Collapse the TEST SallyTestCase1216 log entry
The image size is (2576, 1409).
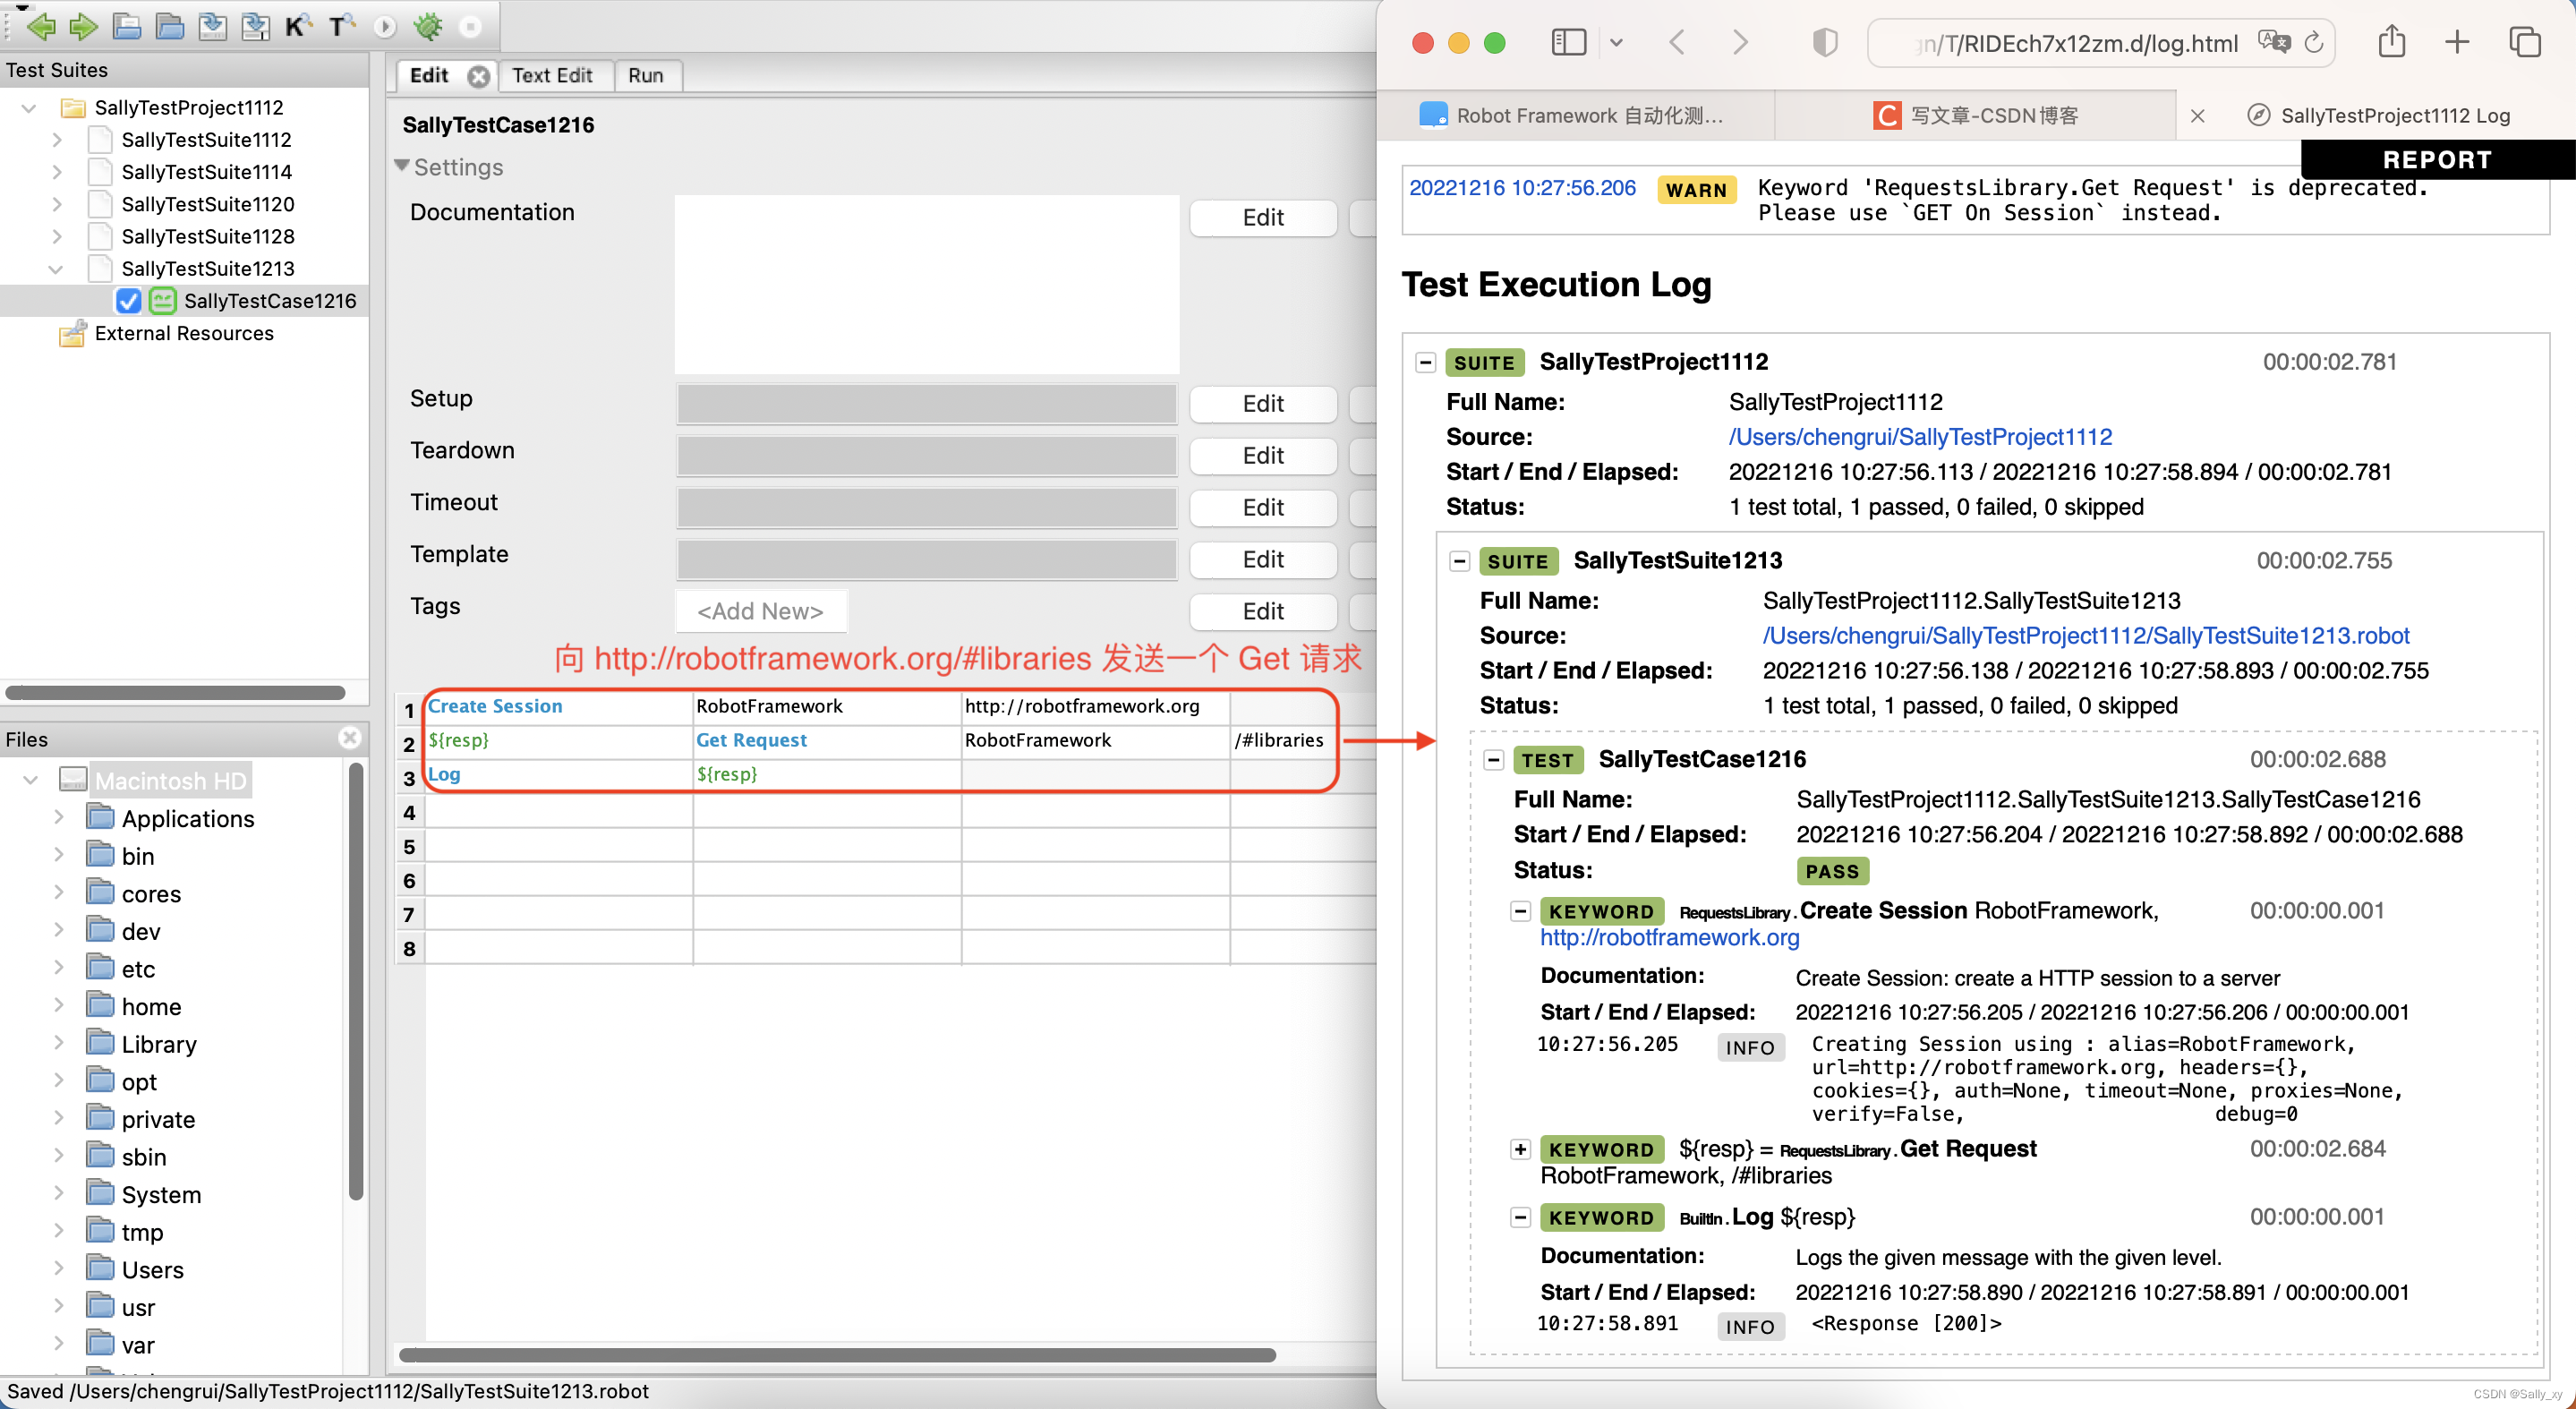click(1493, 760)
